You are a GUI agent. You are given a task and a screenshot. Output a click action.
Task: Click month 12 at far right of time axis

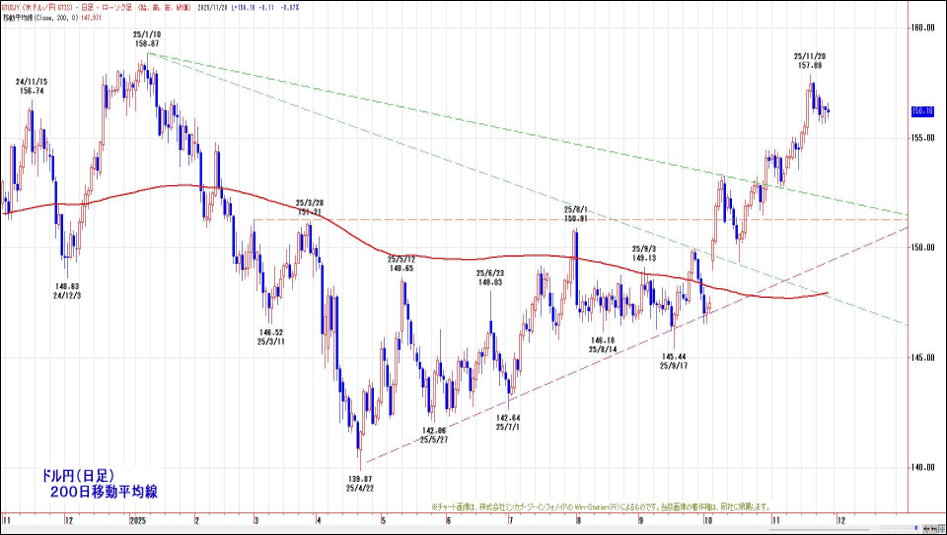tap(840, 521)
